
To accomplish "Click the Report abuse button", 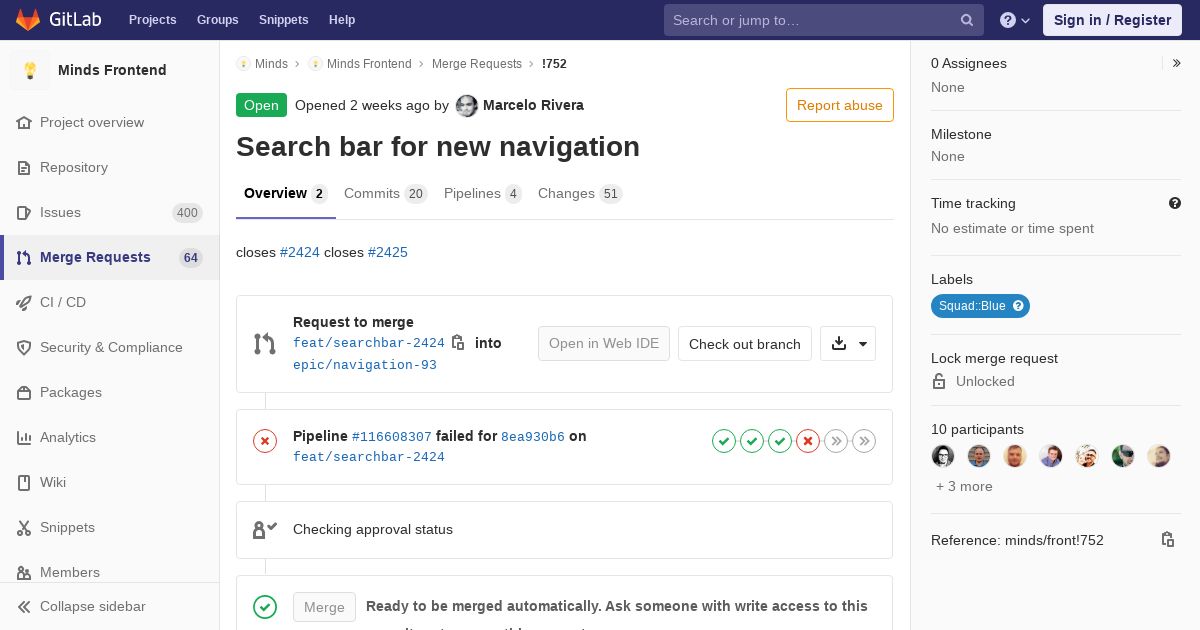I will pos(840,105).
